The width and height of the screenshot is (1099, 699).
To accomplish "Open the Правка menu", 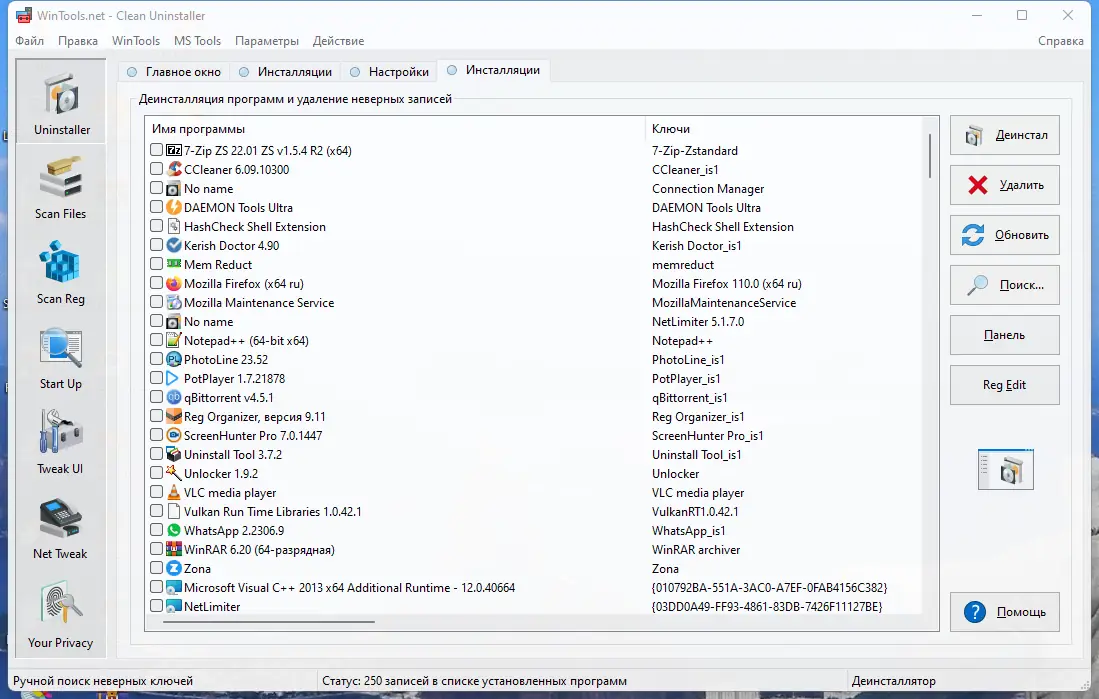I will (78, 41).
